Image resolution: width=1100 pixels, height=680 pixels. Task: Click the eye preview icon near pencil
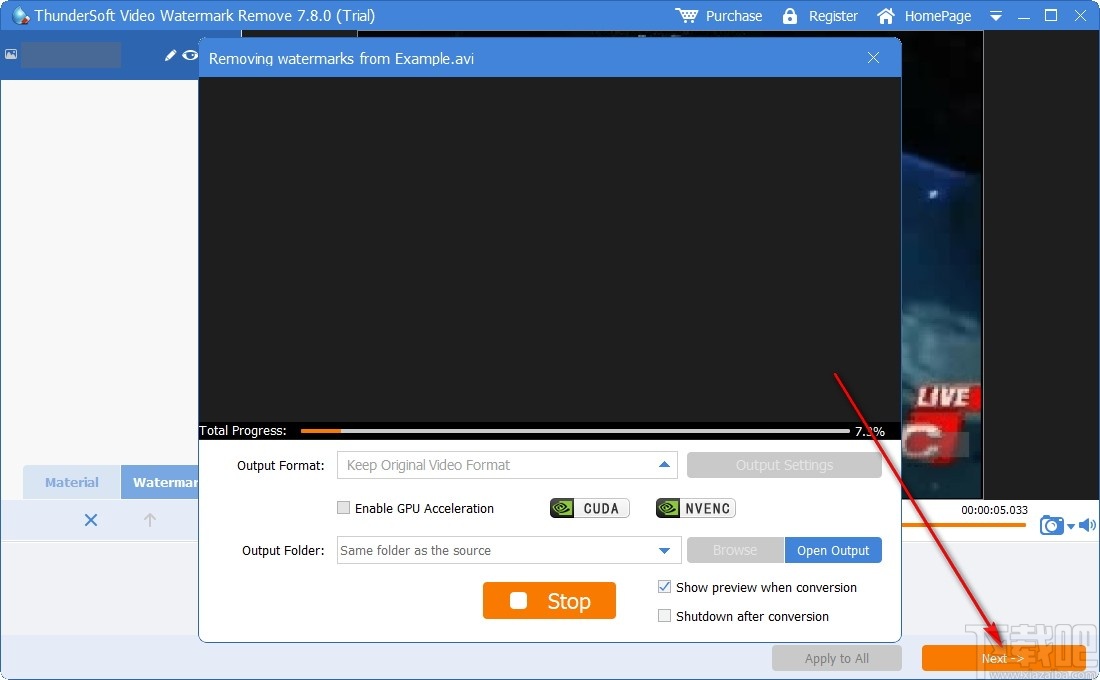click(x=189, y=56)
